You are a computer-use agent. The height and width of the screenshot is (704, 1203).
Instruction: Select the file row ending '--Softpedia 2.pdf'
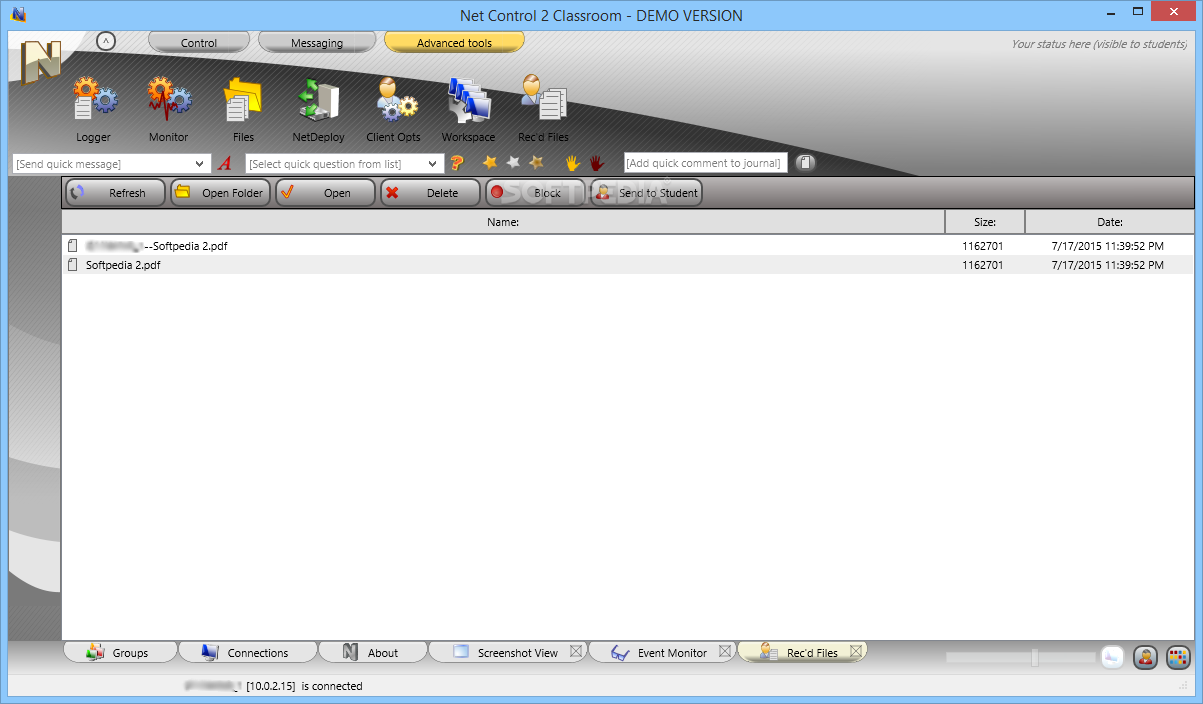point(628,245)
